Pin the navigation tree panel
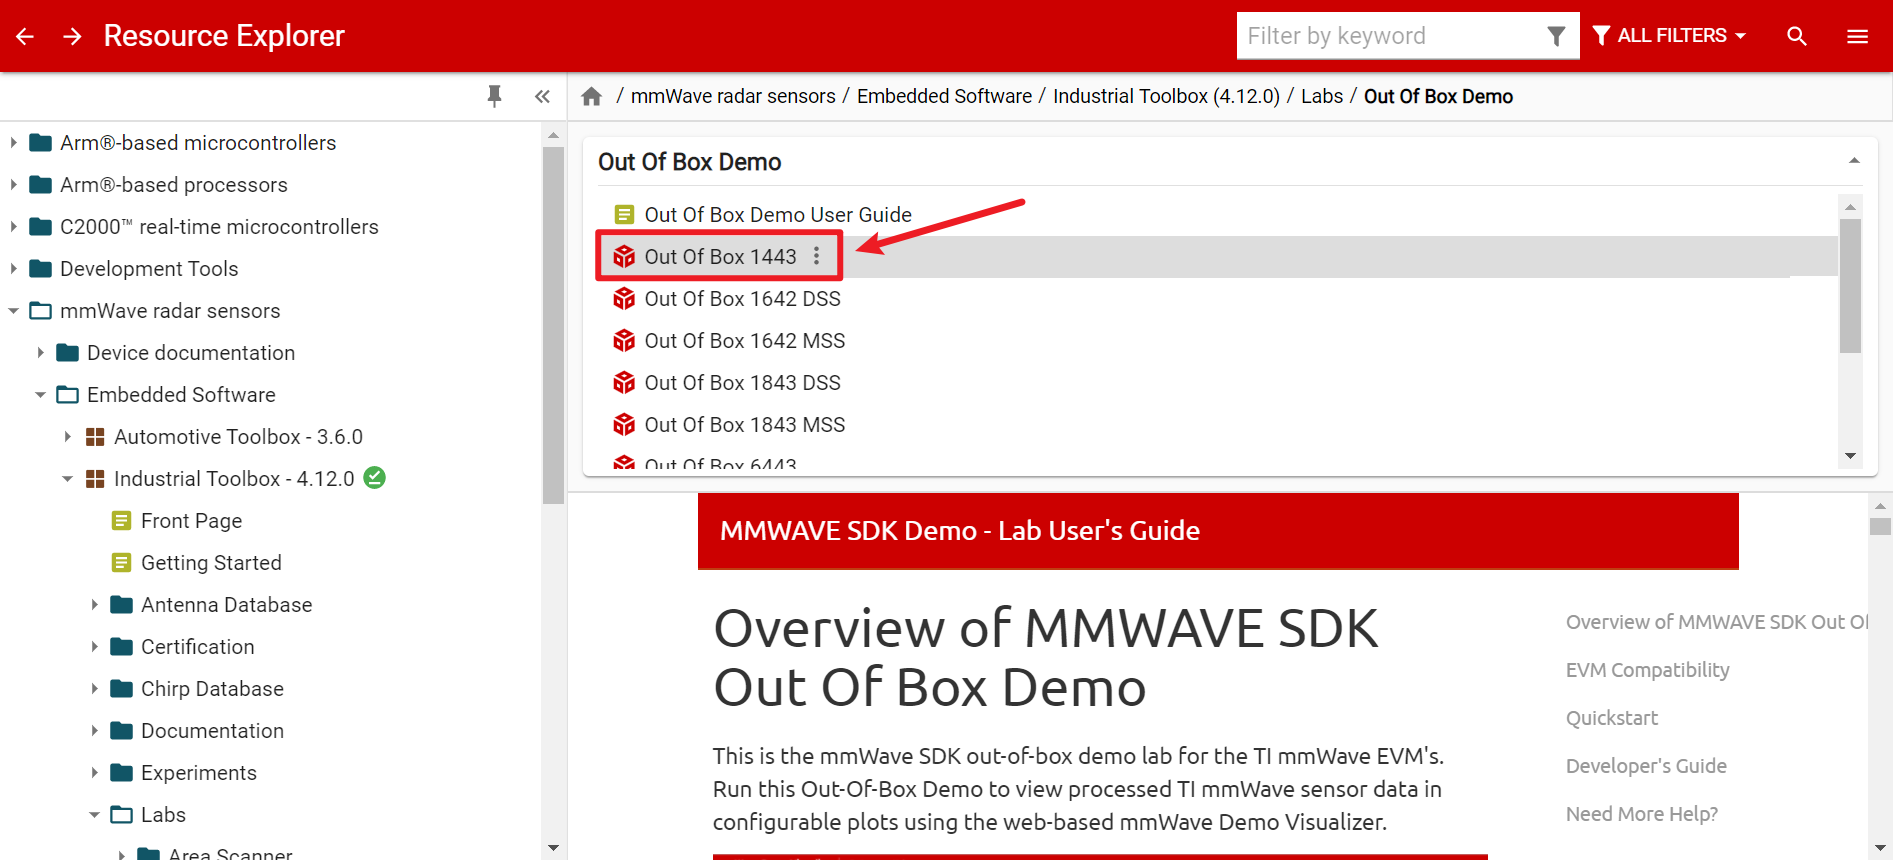1893x860 pixels. [x=494, y=96]
